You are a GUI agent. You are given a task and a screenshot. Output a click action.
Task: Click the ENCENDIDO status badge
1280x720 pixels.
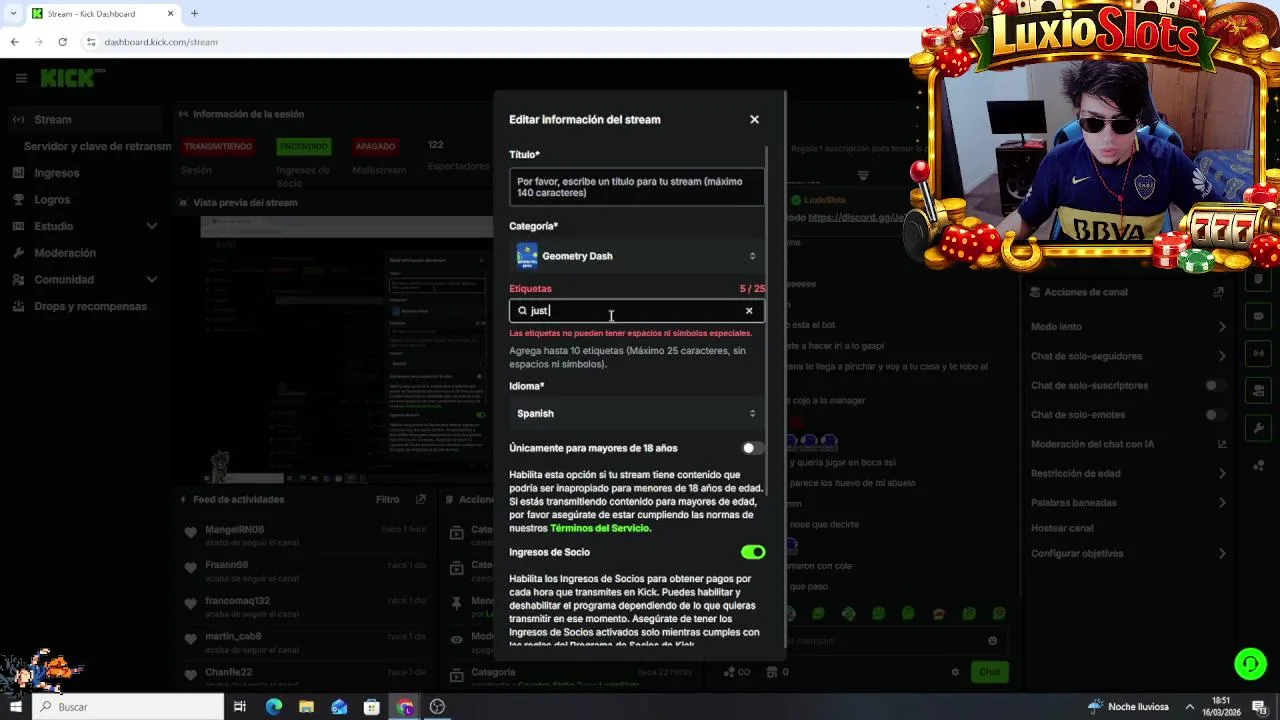303,146
